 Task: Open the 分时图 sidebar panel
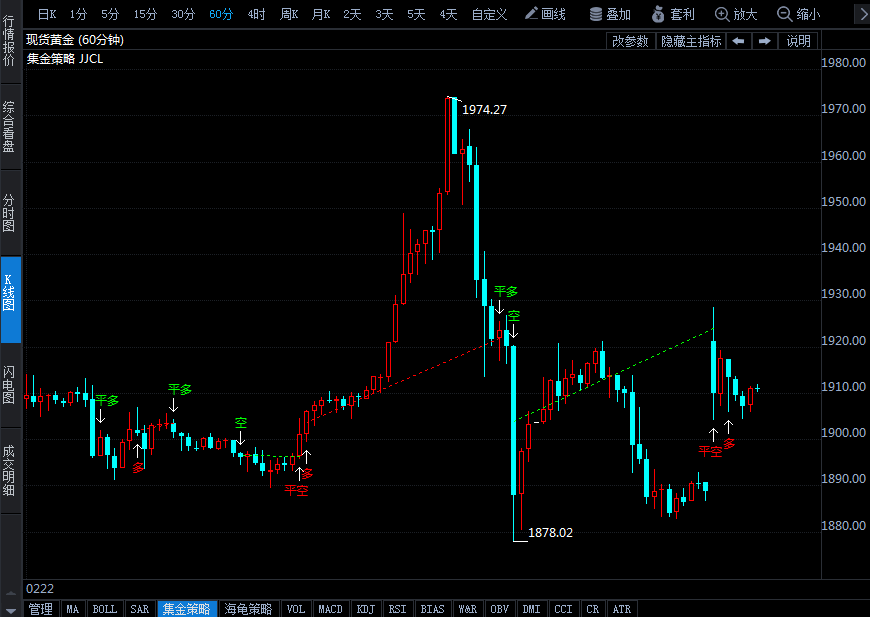point(9,213)
